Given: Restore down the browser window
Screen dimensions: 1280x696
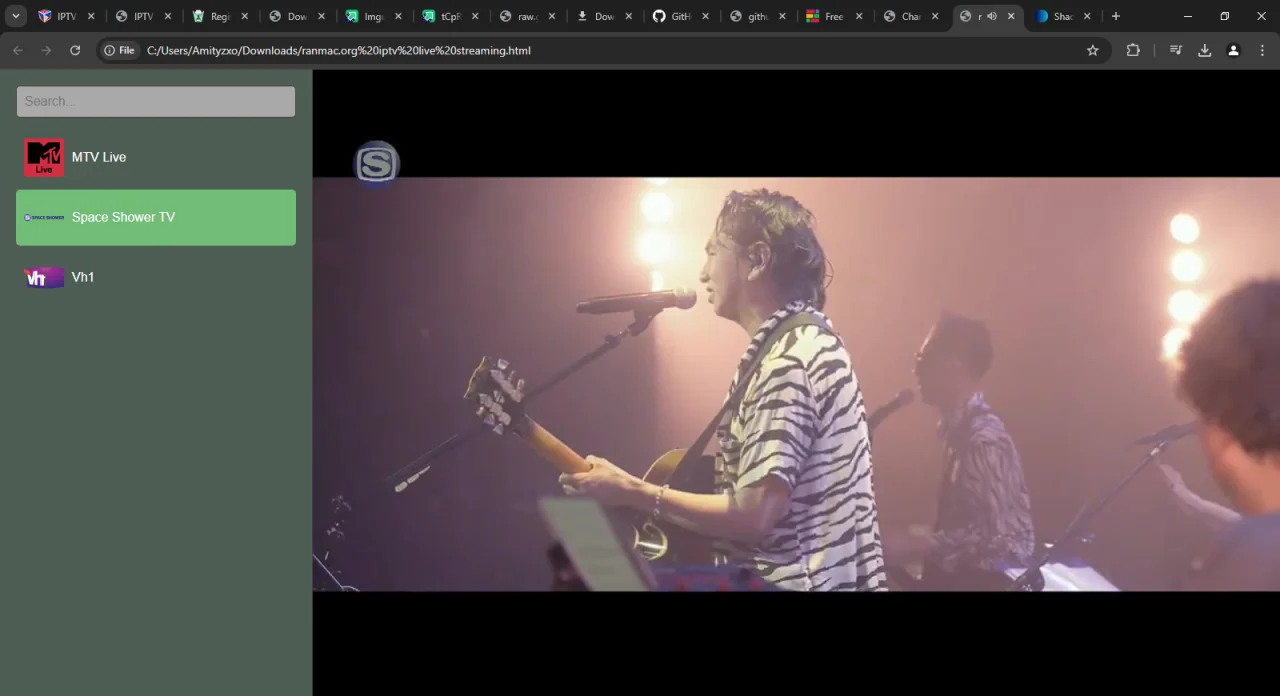Looking at the screenshot, I should click(x=1225, y=16).
